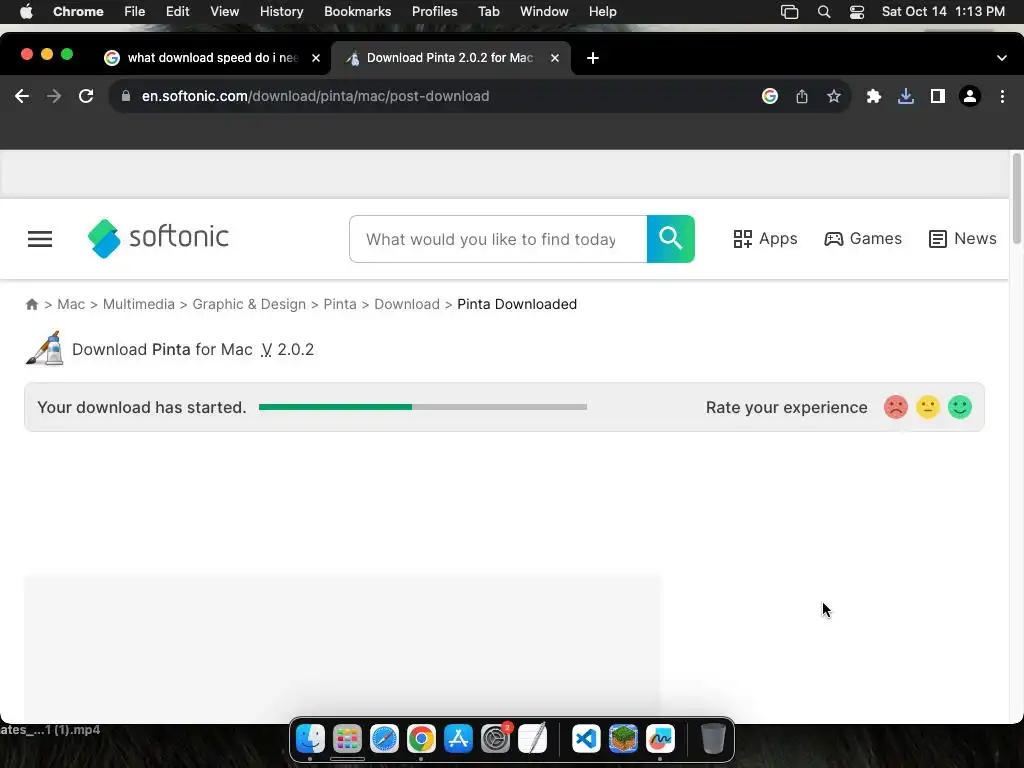Open the Bookmarks menu

point(357,12)
